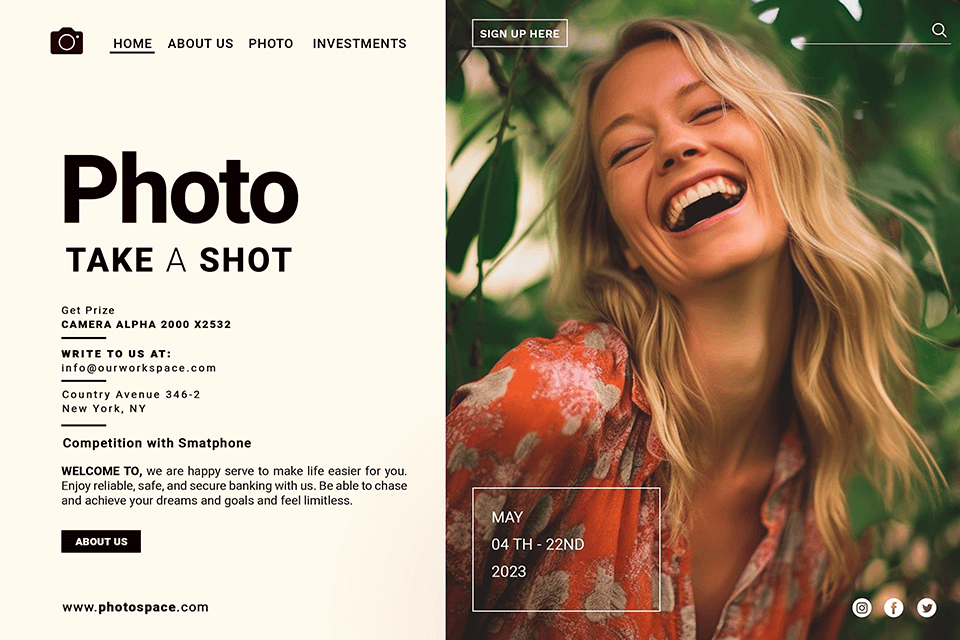Open the Instagram social icon

tap(861, 608)
